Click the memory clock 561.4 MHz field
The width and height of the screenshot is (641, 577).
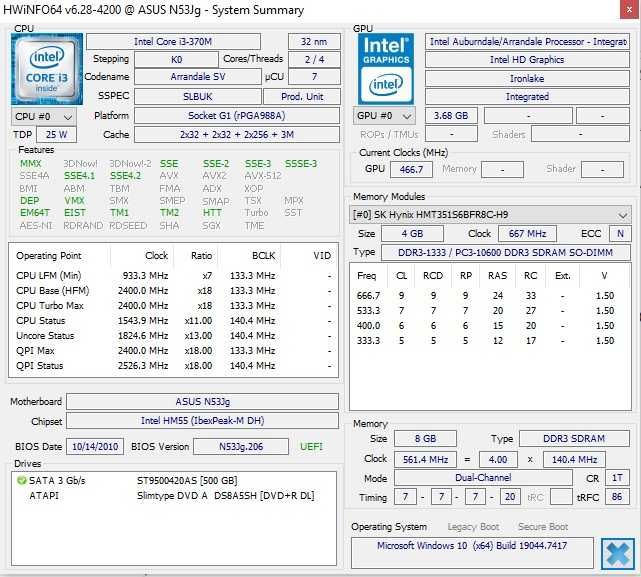tap(425, 460)
